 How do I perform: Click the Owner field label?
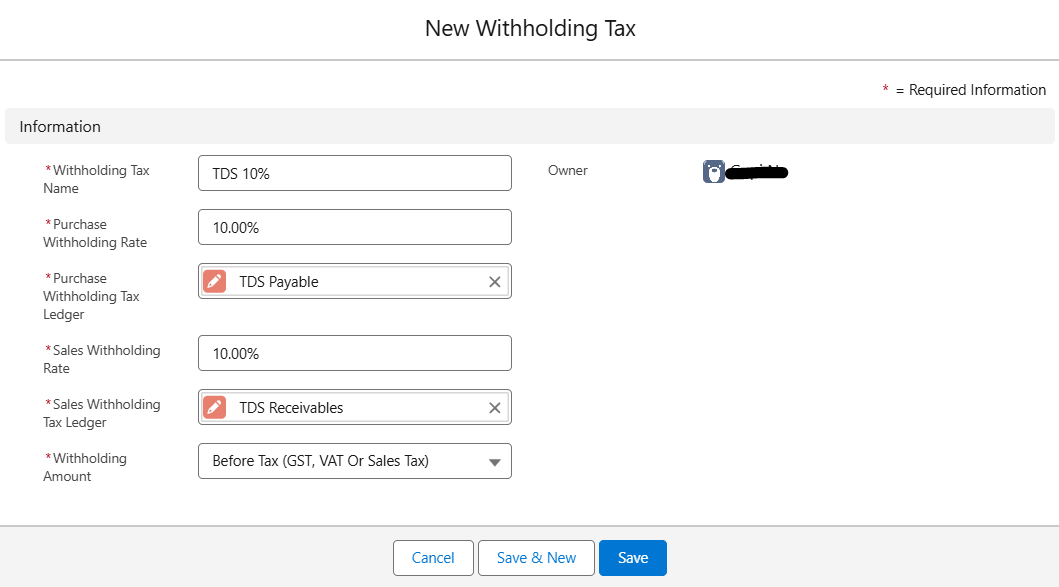coord(568,171)
